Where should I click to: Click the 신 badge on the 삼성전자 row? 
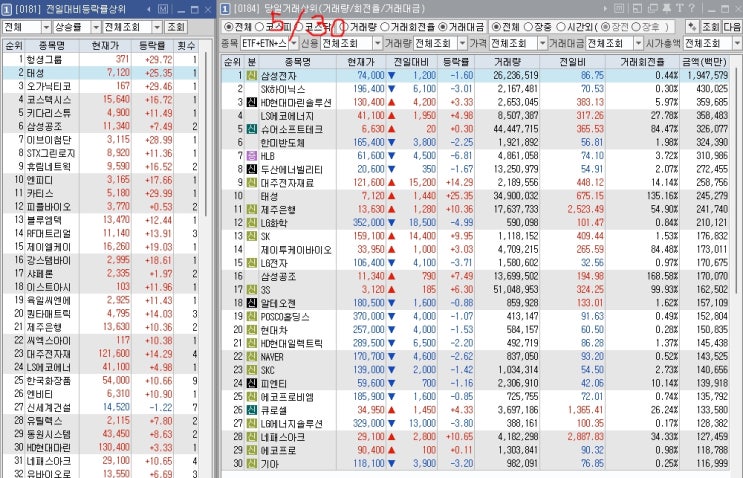coord(252,76)
